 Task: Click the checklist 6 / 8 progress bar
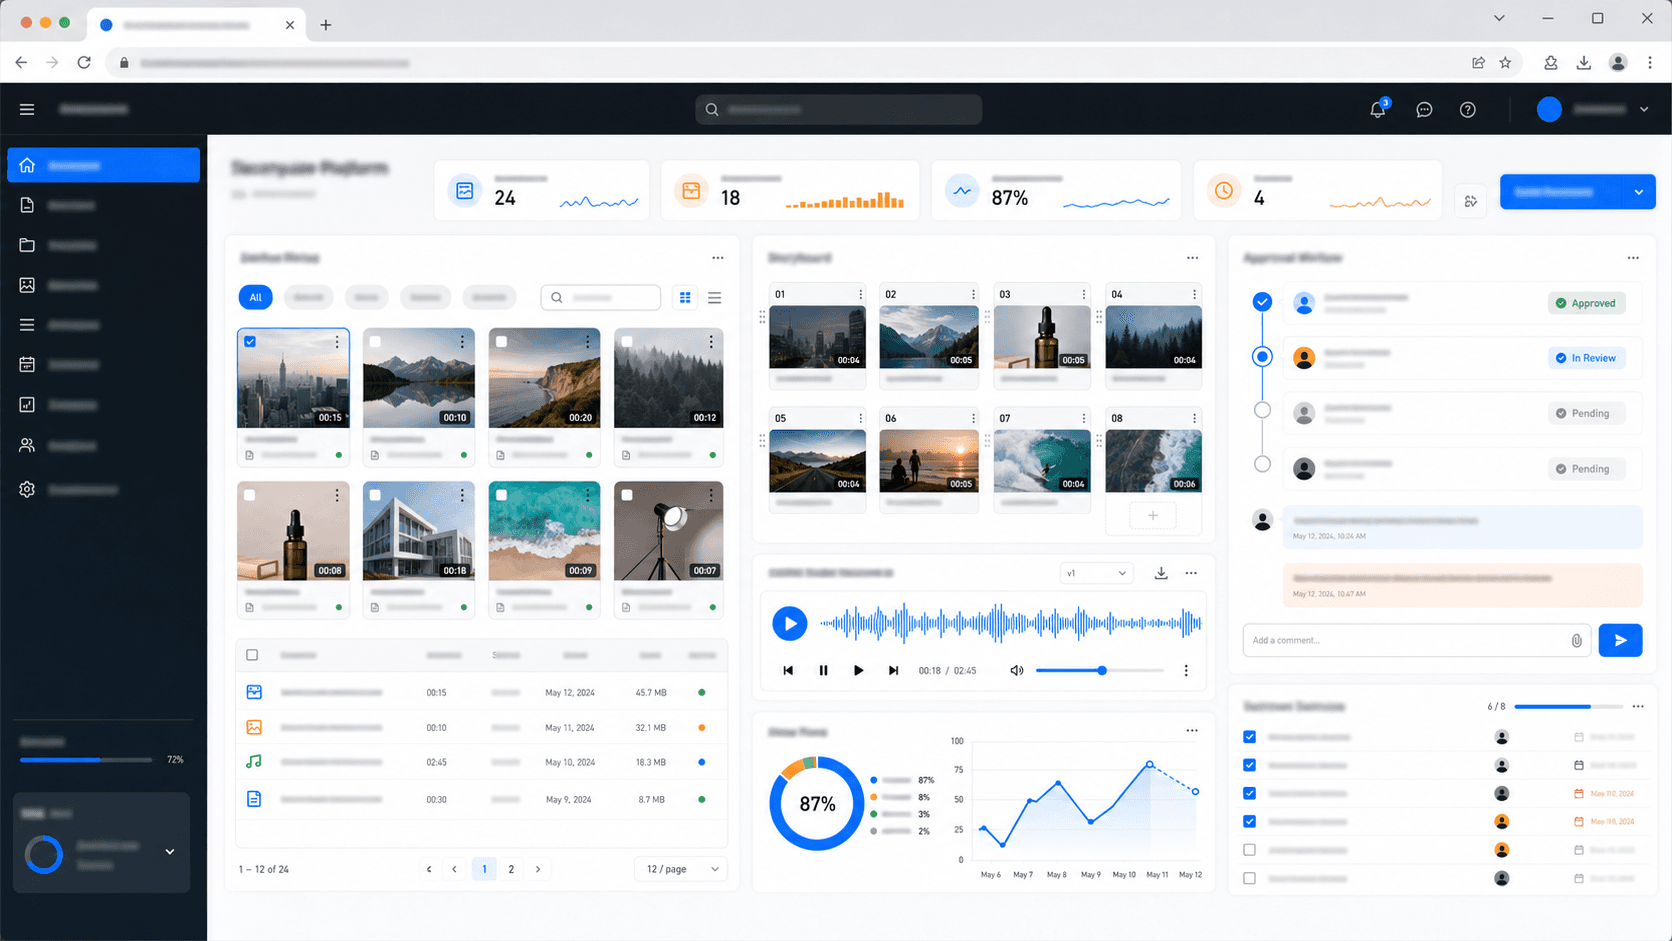pyautogui.click(x=1569, y=707)
